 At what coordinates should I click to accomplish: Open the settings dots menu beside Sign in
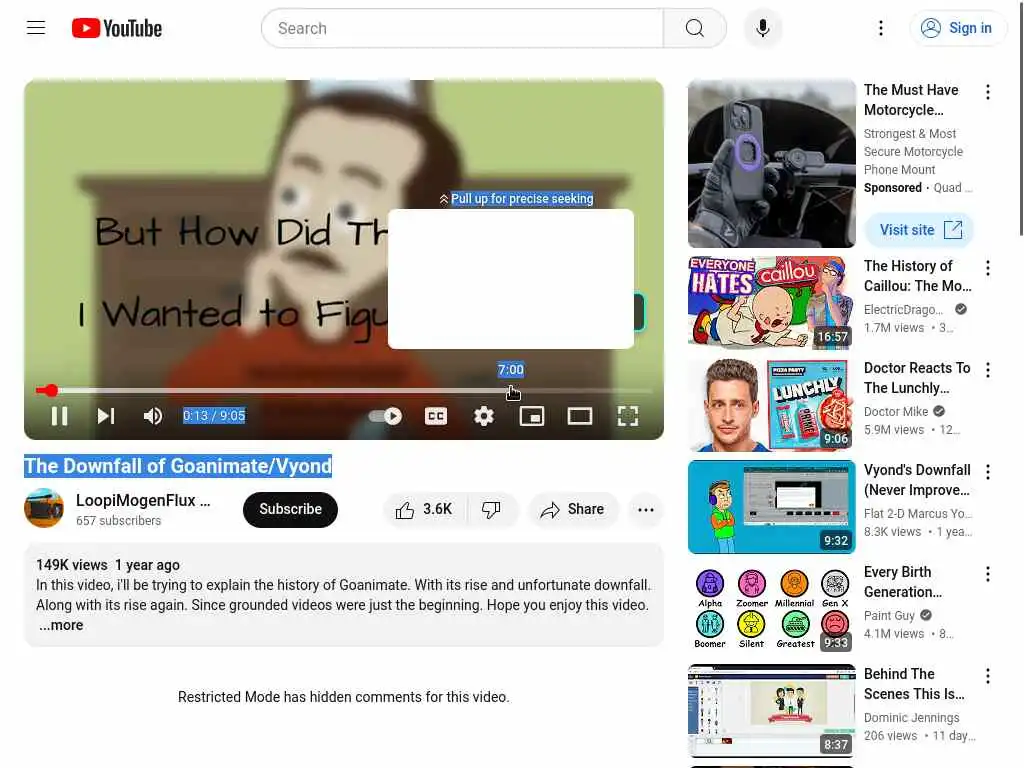tap(880, 28)
